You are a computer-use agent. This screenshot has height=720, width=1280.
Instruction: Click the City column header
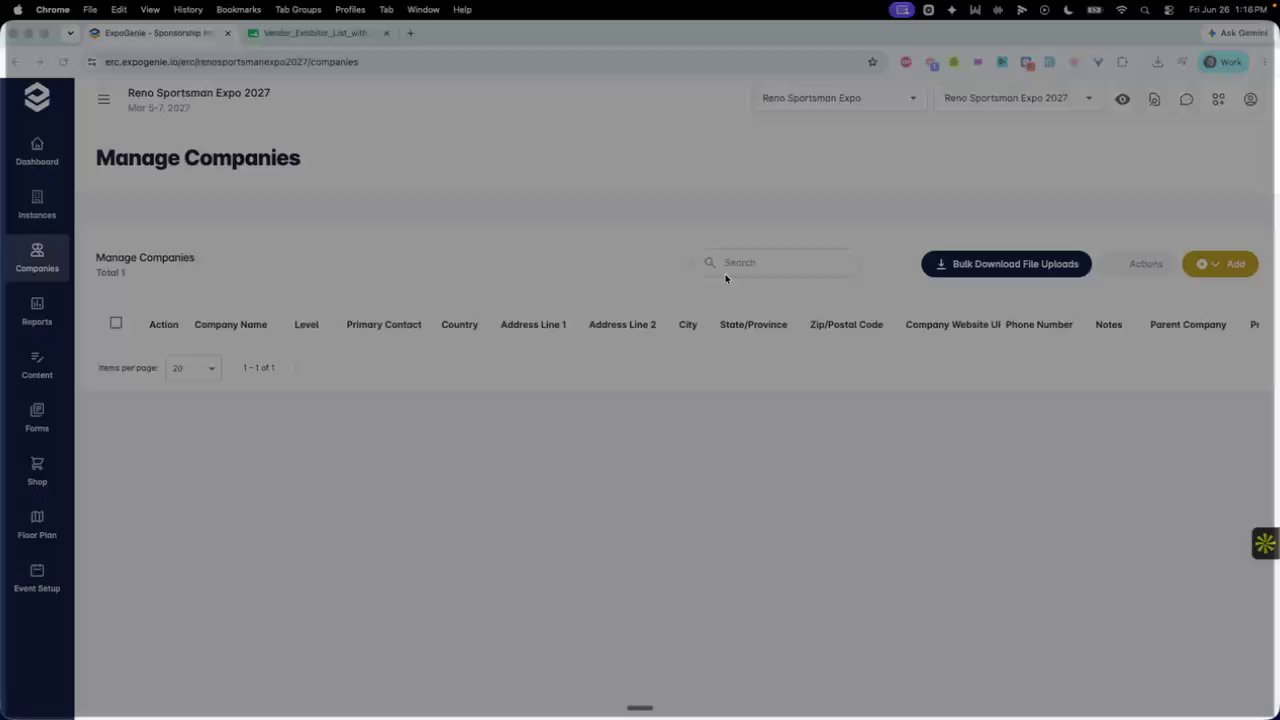click(688, 324)
